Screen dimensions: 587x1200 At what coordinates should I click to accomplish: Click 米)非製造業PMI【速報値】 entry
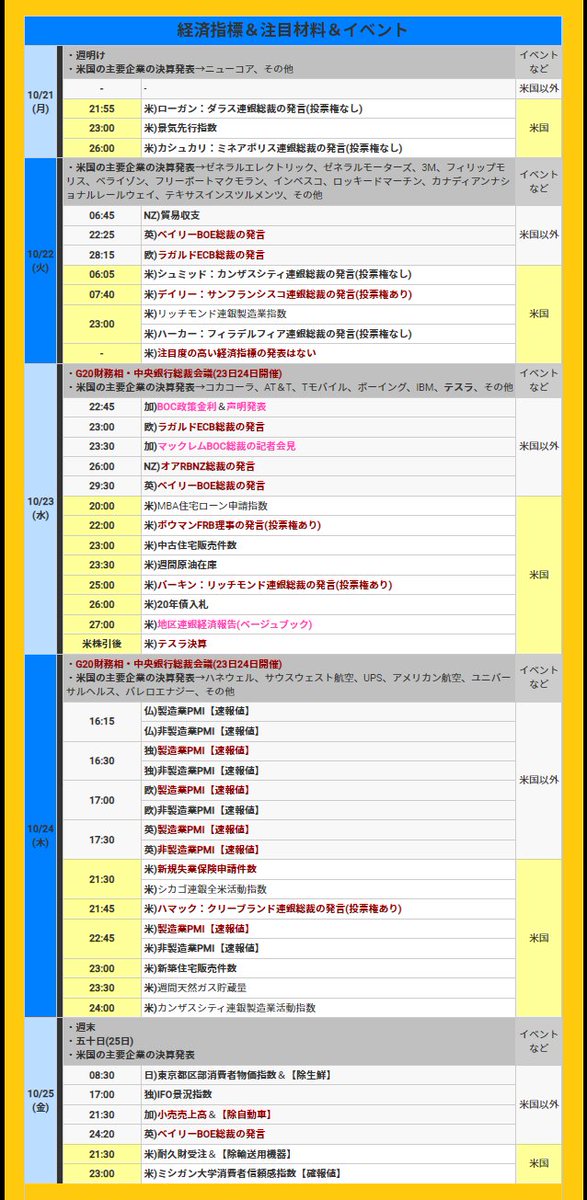click(x=328, y=949)
